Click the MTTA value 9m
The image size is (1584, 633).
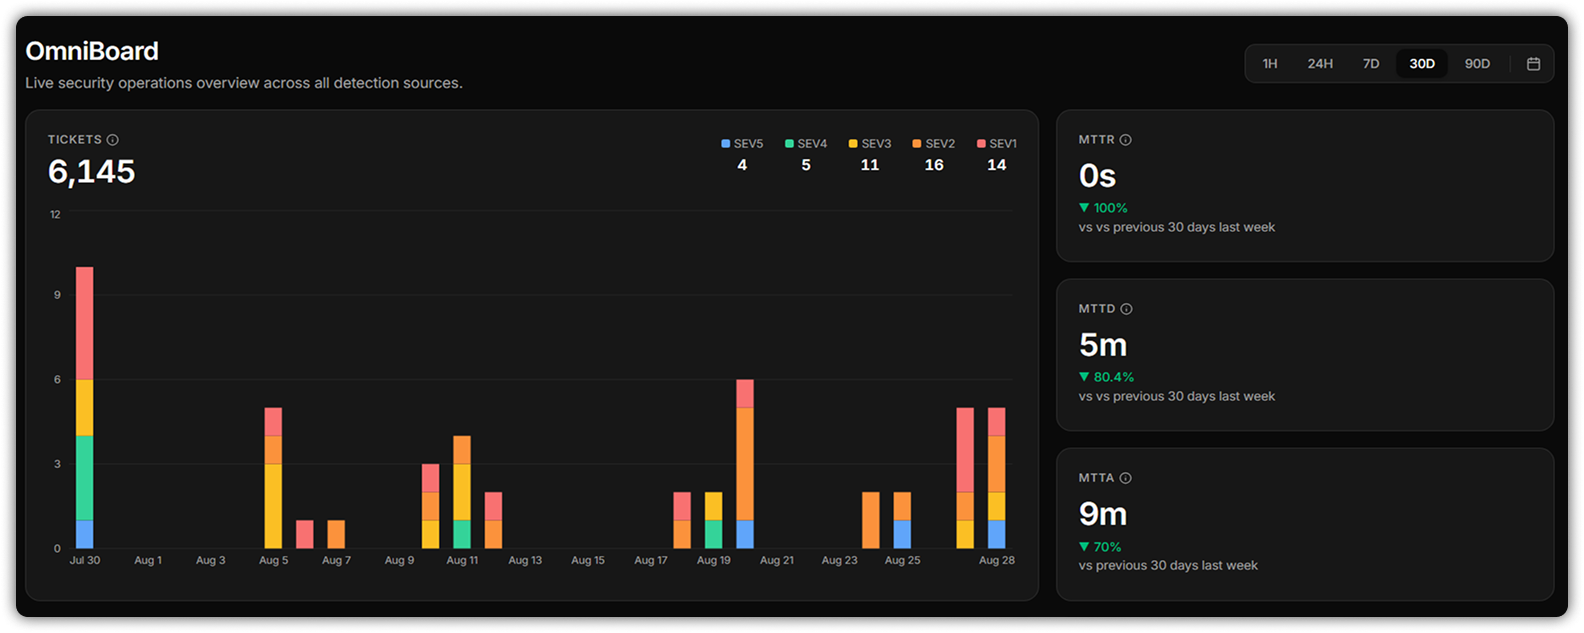[x=1103, y=514]
